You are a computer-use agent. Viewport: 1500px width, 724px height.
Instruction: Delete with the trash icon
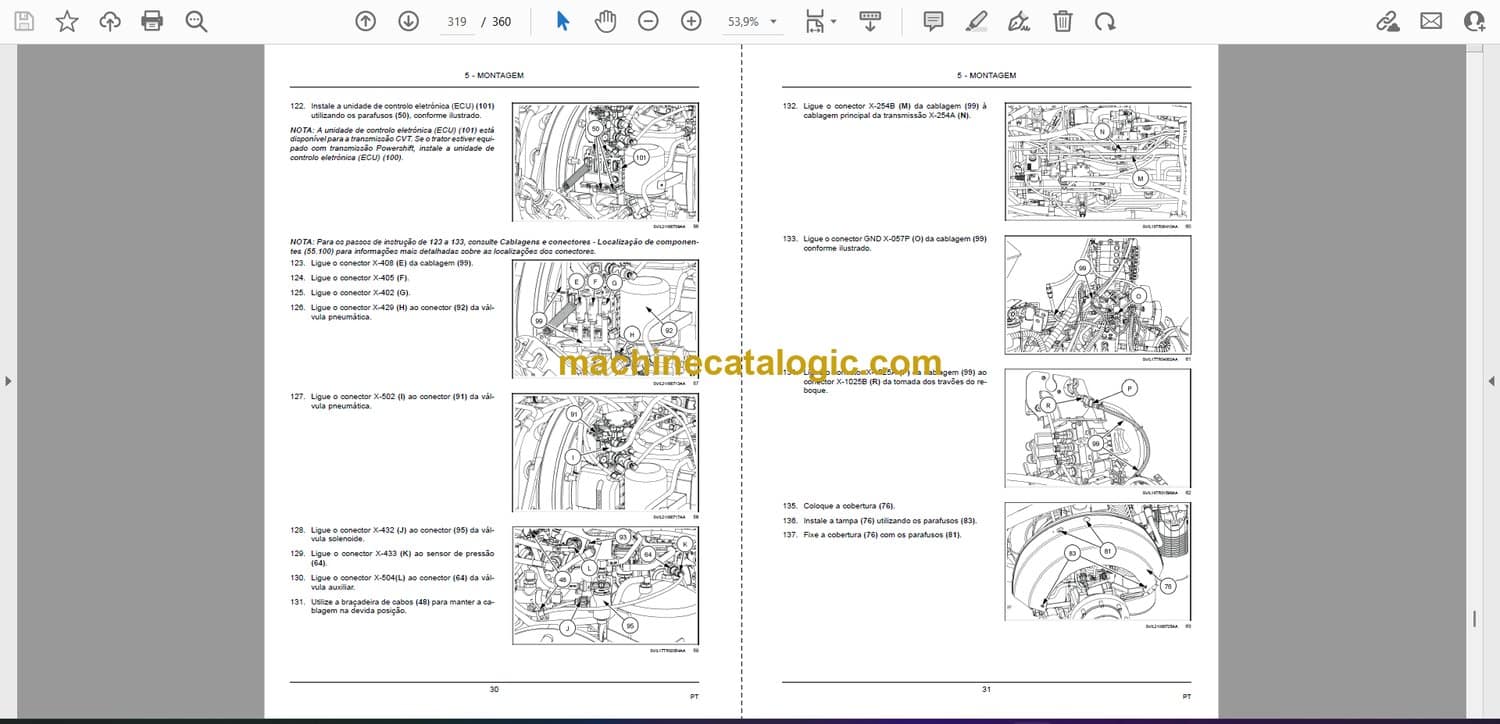pos(1063,21)
